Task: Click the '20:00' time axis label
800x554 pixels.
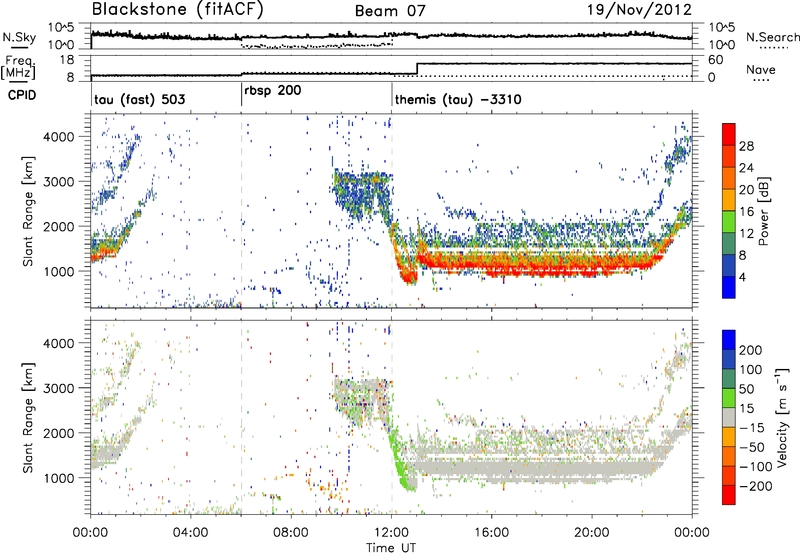Action: pos(592,533)
